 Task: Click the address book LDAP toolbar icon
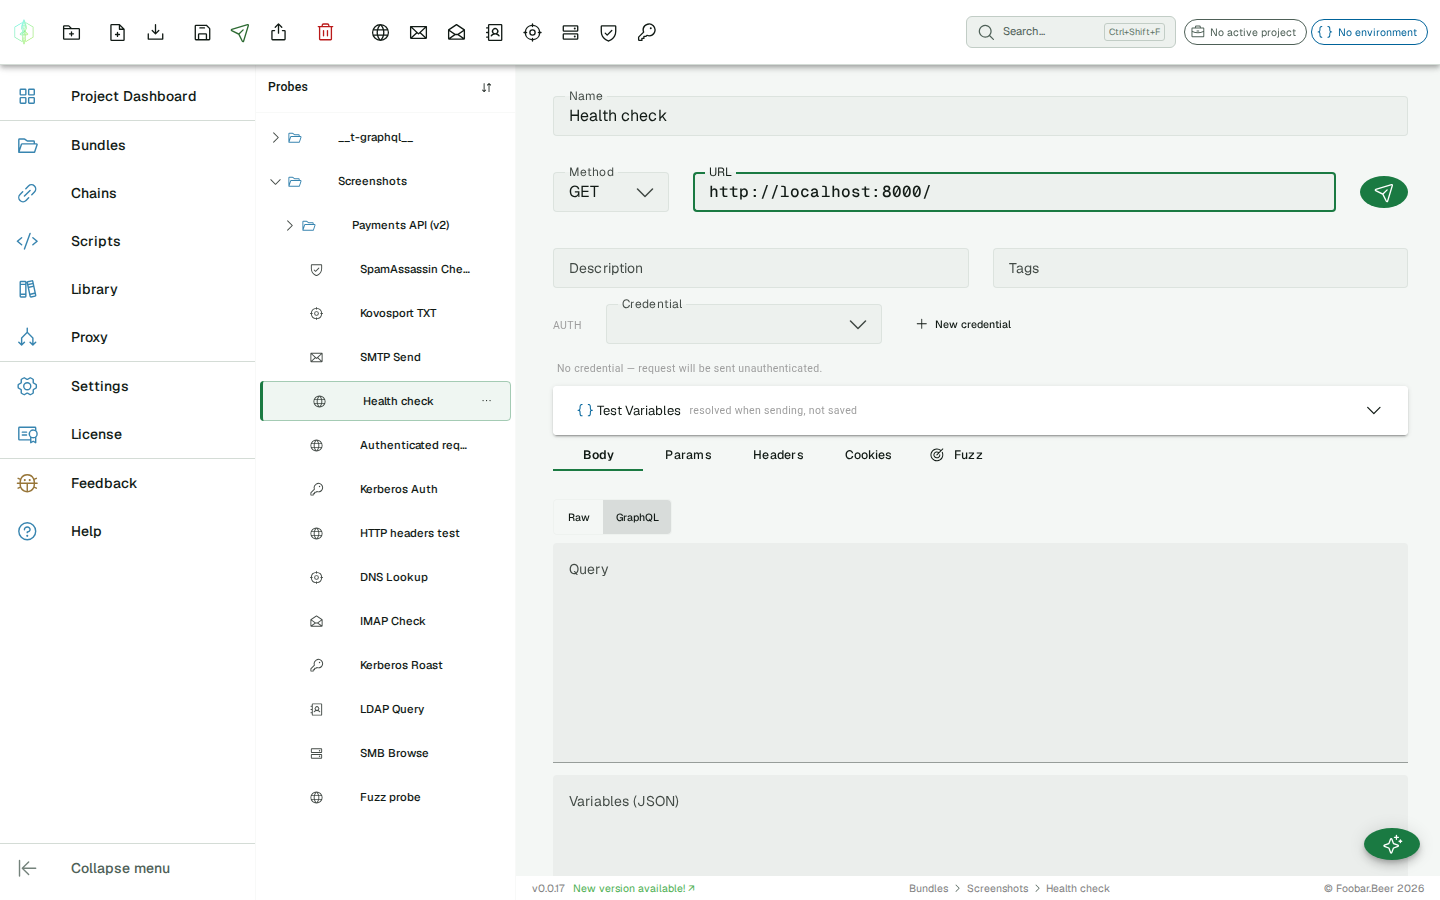coord(494,32)
